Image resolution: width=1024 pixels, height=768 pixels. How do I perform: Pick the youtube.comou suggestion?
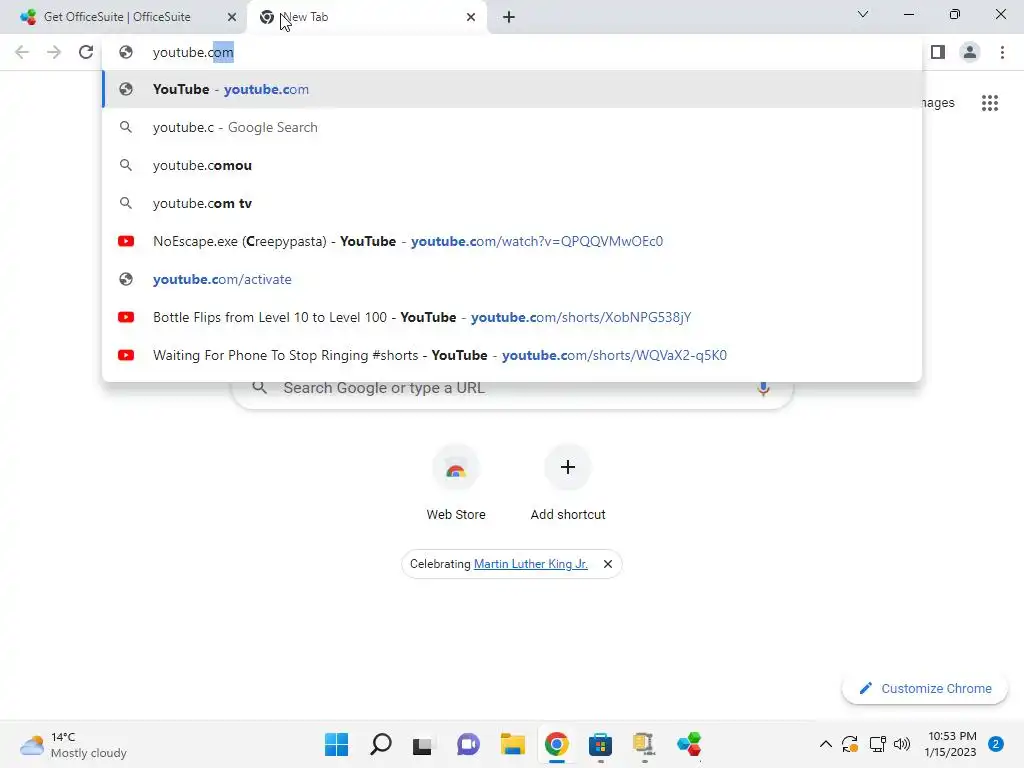coord(512,165)
